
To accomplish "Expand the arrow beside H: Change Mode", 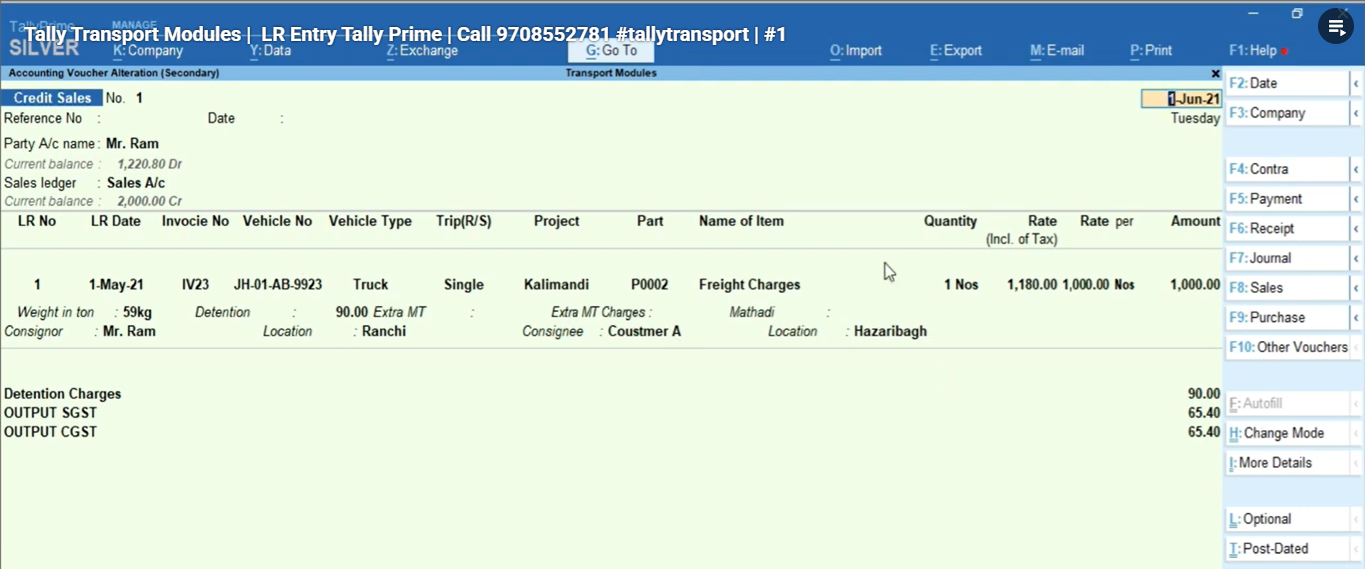I will 1356,433.
